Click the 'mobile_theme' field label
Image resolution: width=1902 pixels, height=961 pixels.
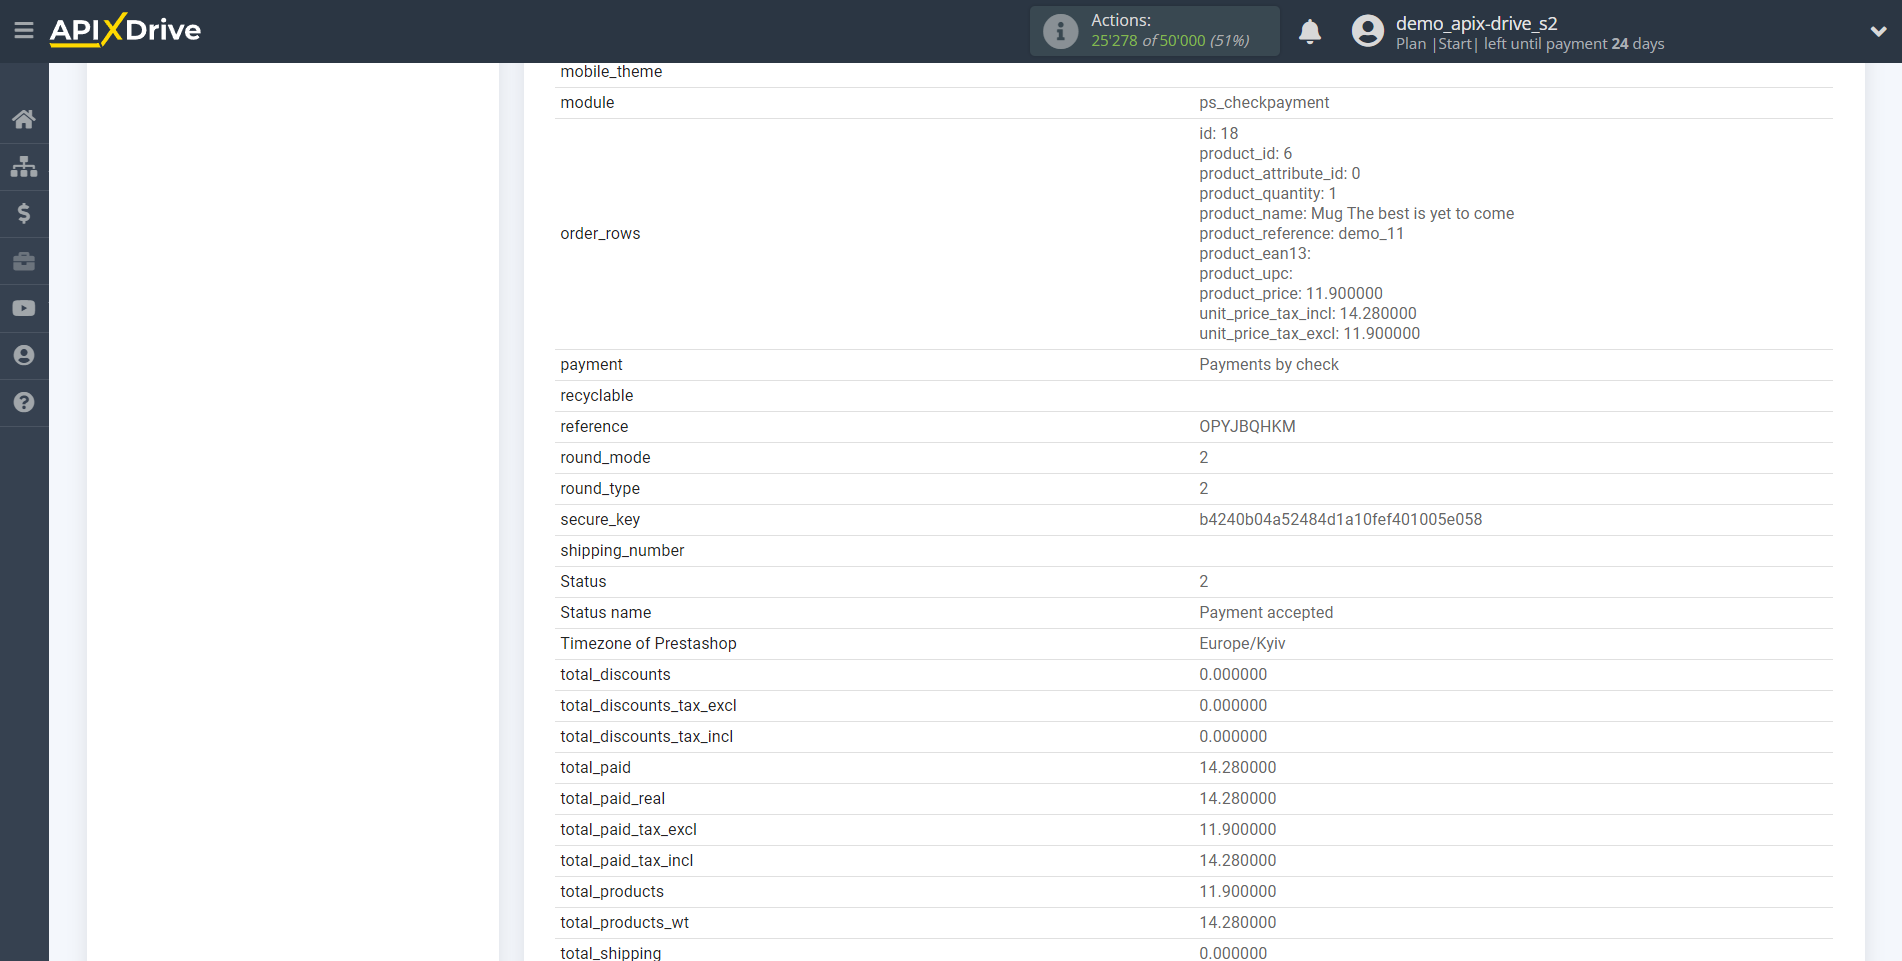pos(611,71)
